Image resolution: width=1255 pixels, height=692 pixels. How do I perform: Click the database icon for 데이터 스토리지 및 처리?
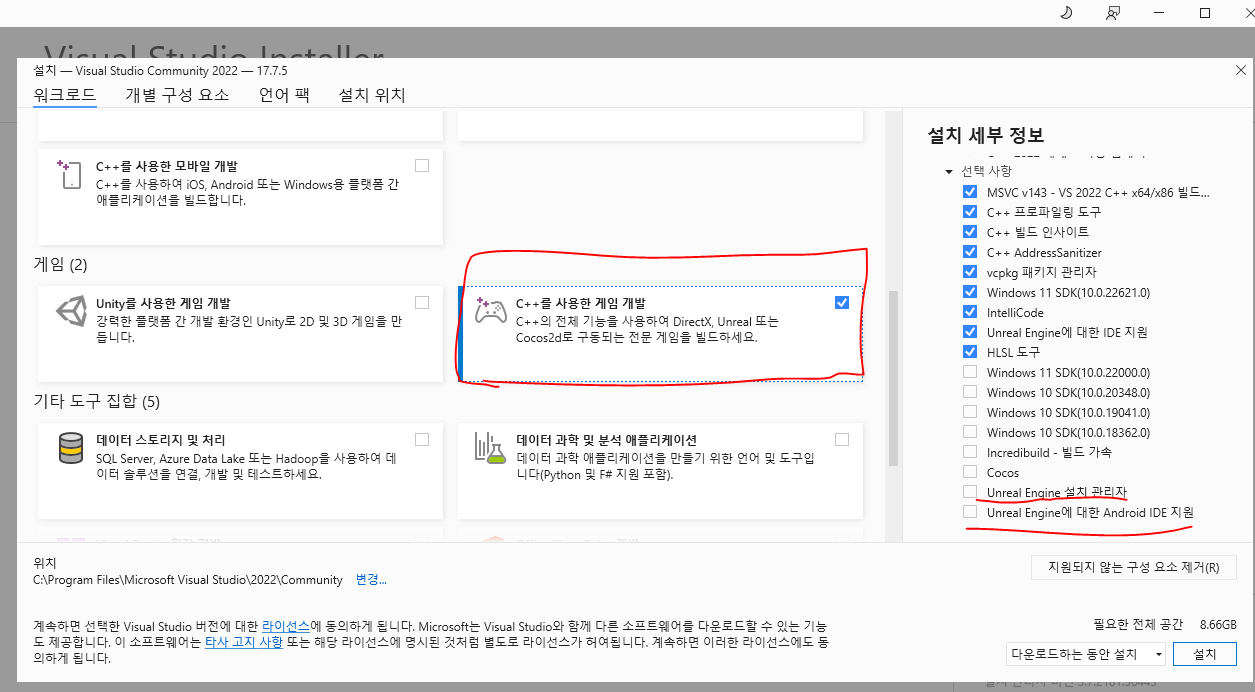[70, 449]
